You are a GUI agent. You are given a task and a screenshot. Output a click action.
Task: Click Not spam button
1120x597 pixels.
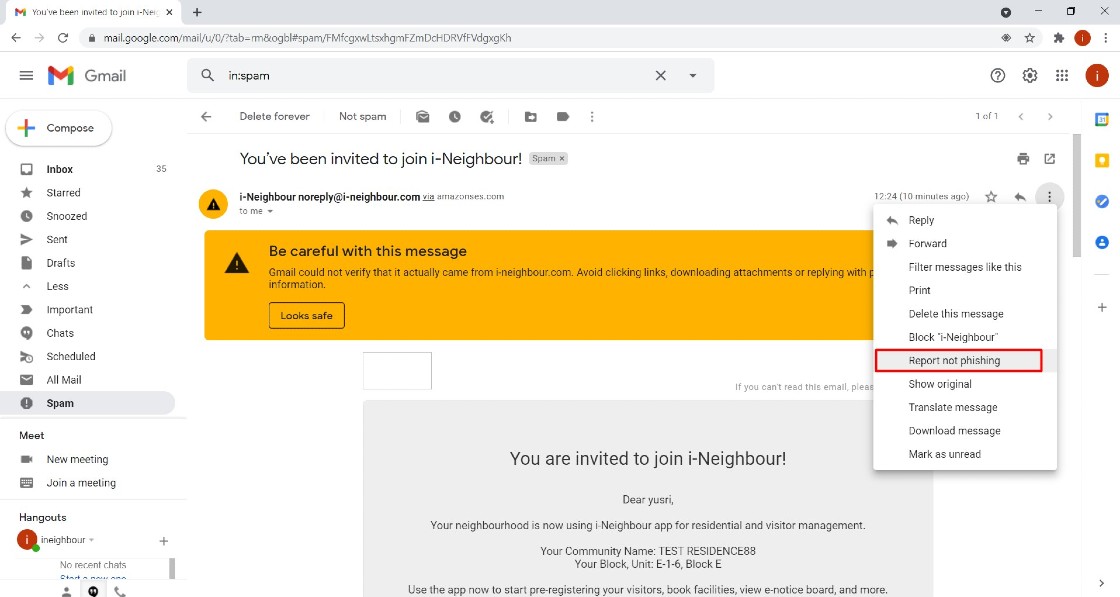point(362,116)
